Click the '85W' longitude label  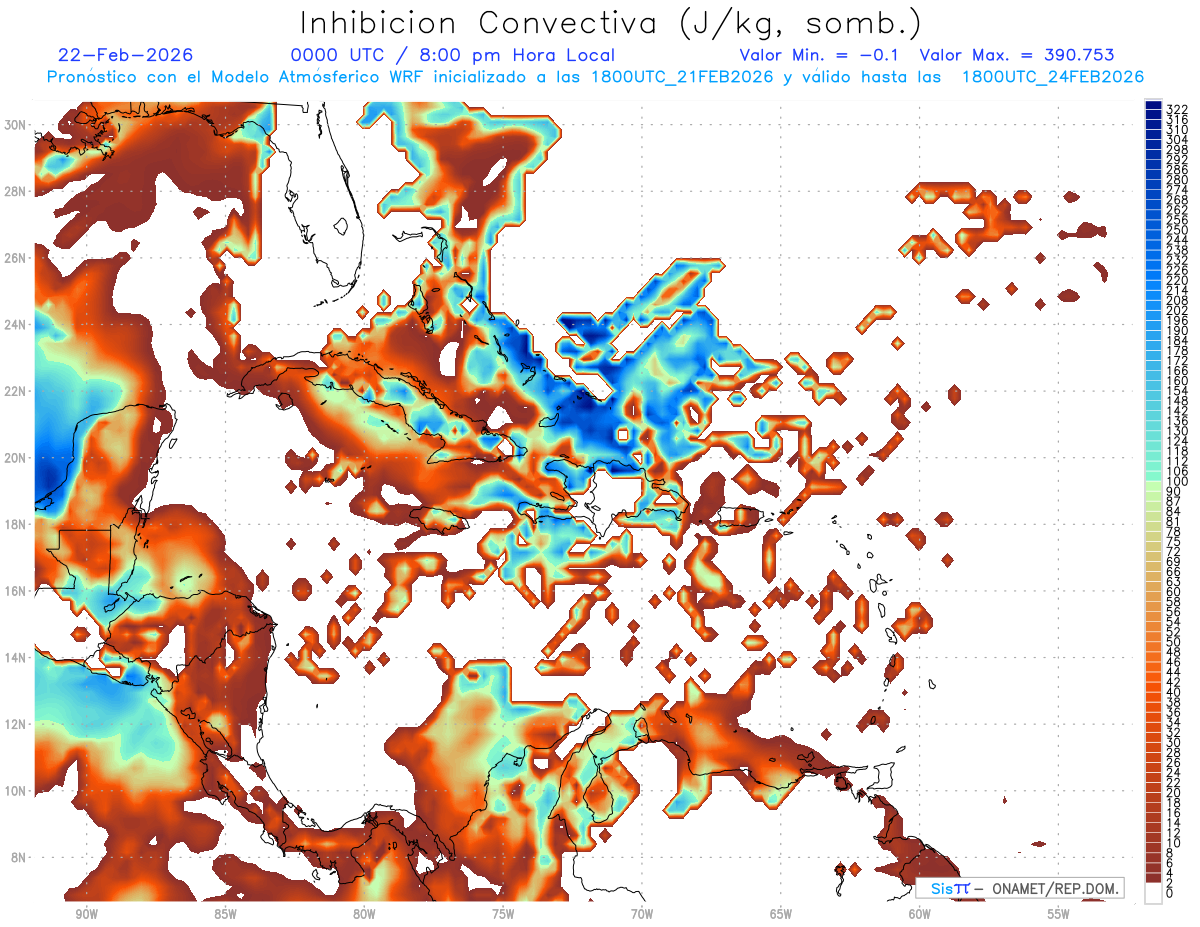tap(225, 914)
